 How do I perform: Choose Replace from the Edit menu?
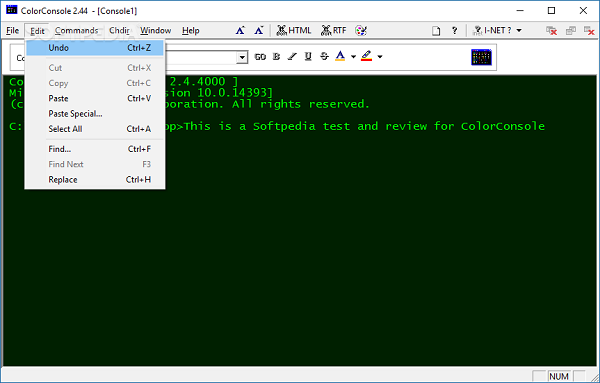coord(95,179)
